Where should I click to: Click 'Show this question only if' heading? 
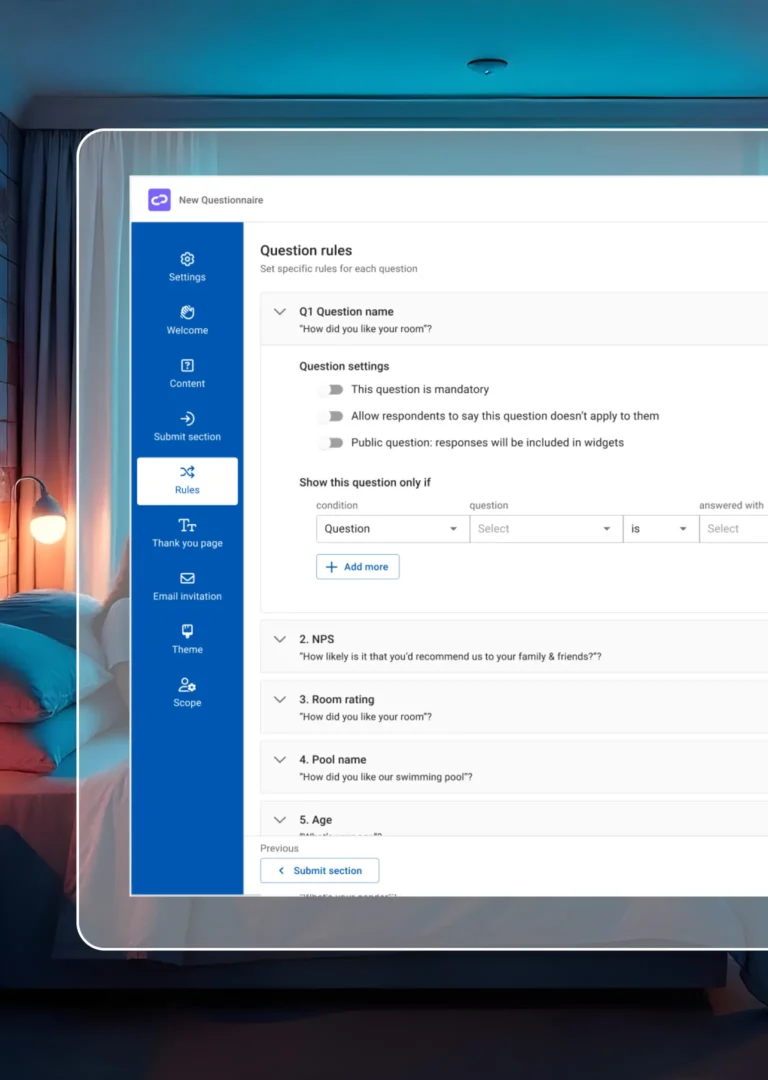point(365,483)
